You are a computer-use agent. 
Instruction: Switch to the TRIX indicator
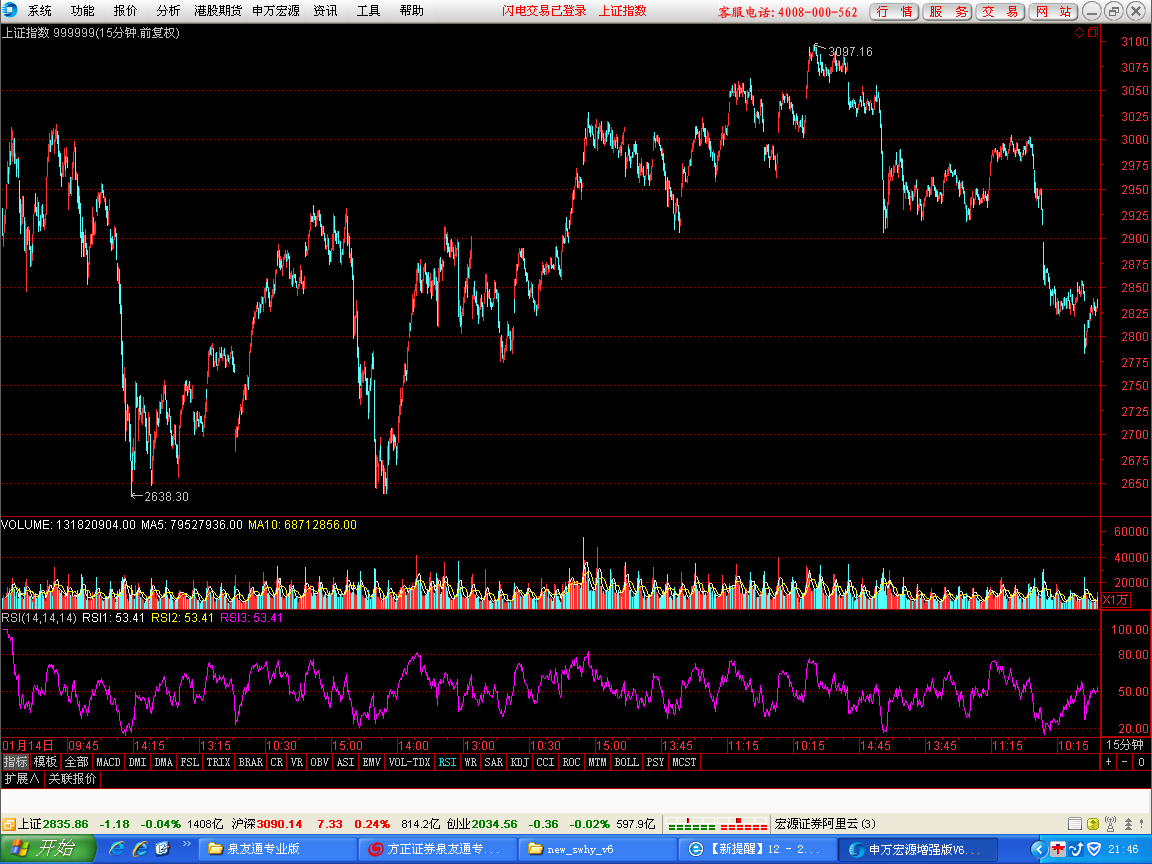tap(218, 763)
